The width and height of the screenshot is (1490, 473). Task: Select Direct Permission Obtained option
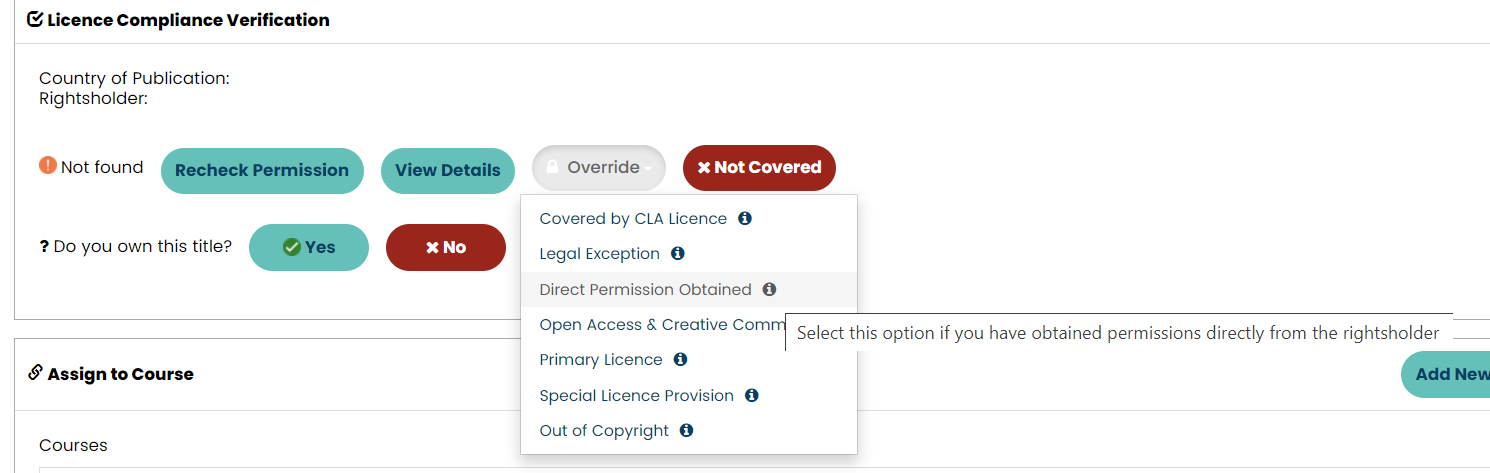645,290
